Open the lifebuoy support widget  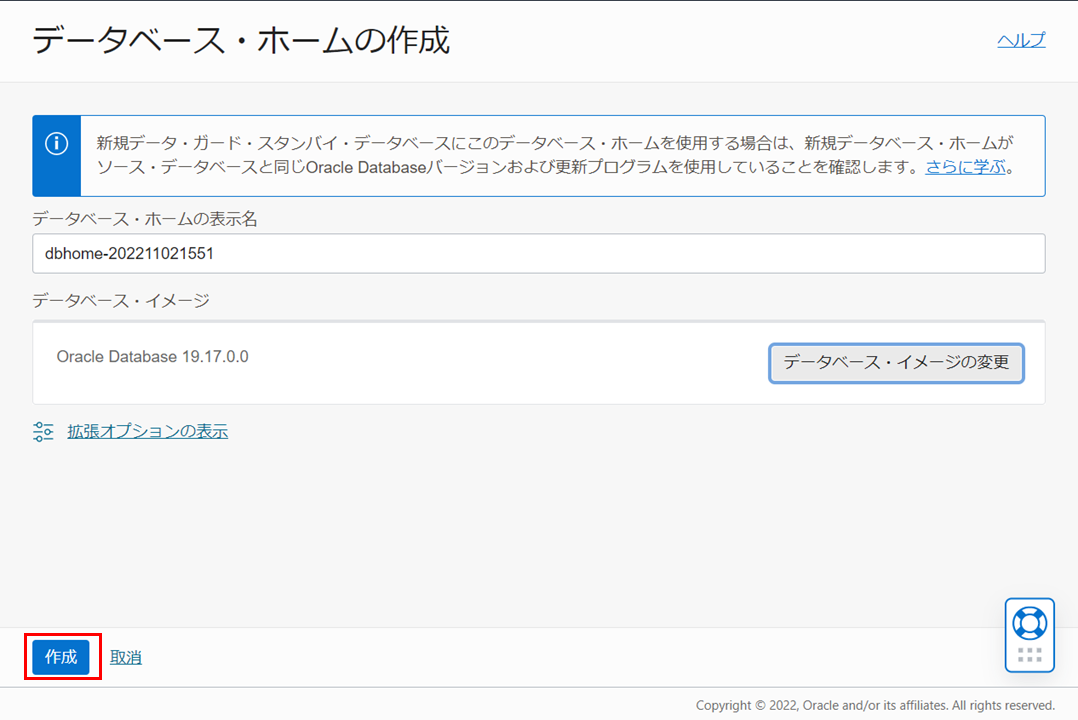tap(1029, 623)
